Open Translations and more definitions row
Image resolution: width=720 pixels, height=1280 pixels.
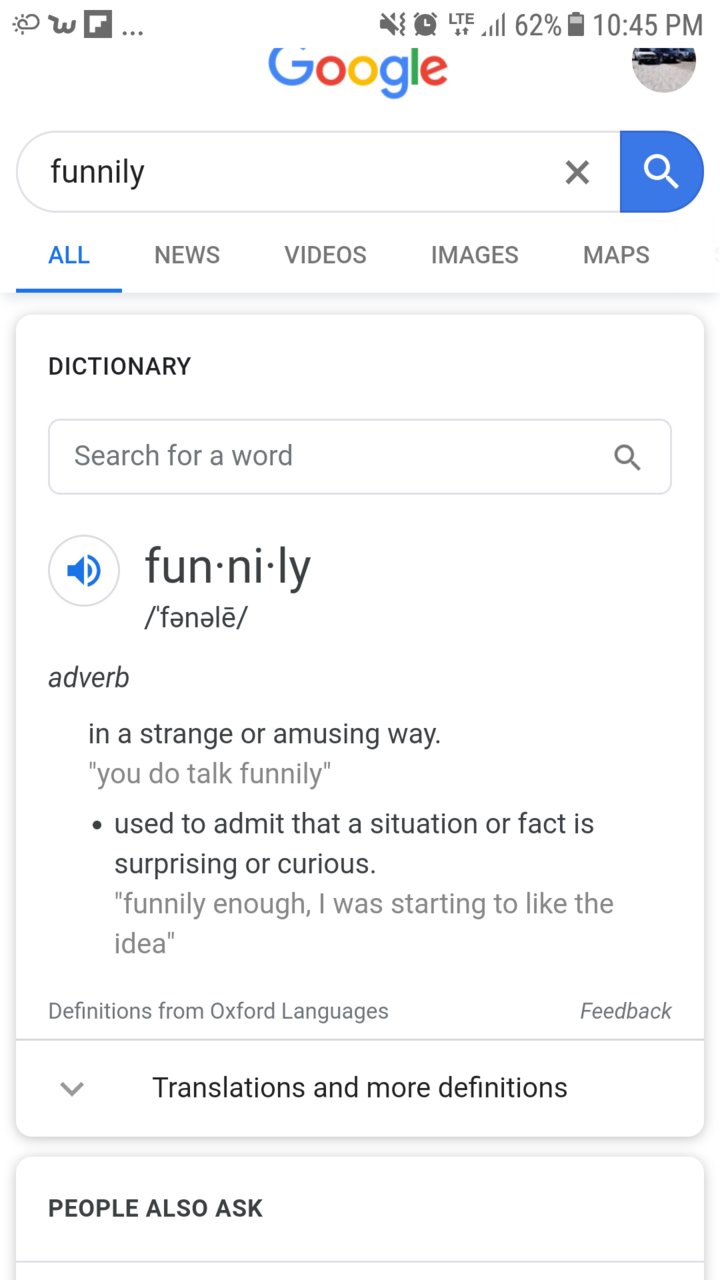[360, 1088]
